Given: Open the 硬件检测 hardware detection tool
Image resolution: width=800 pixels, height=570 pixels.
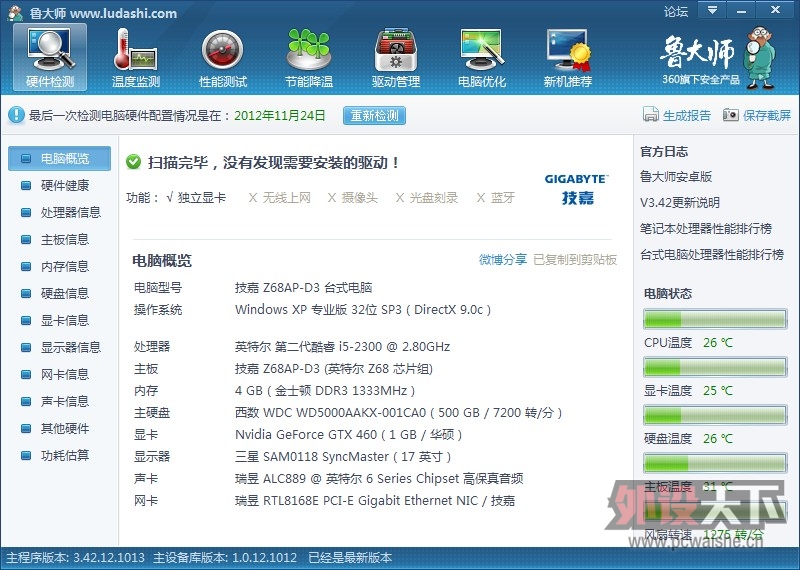Looking at the screenshot, I should [x=50, y=58].
